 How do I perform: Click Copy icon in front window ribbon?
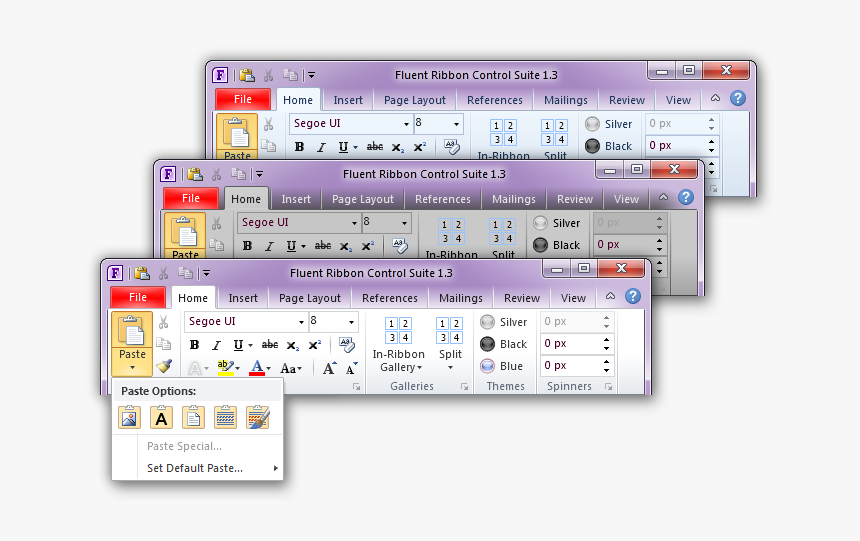tap(163, 344)
